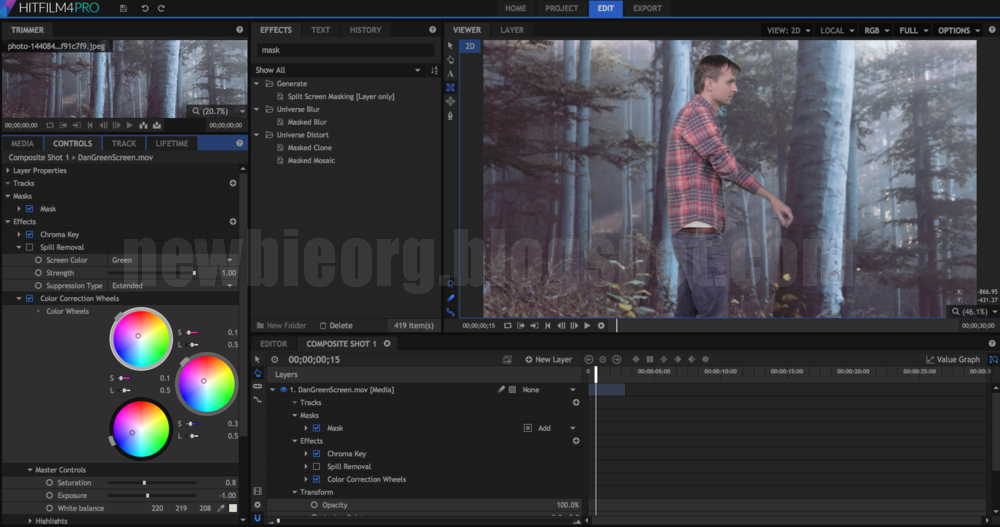Image resolution: width=1000 pixels, height=527 pixels.
Task: Select the timeline selection arrow tool
Action: pyautogui.click(x=258, y=360)
